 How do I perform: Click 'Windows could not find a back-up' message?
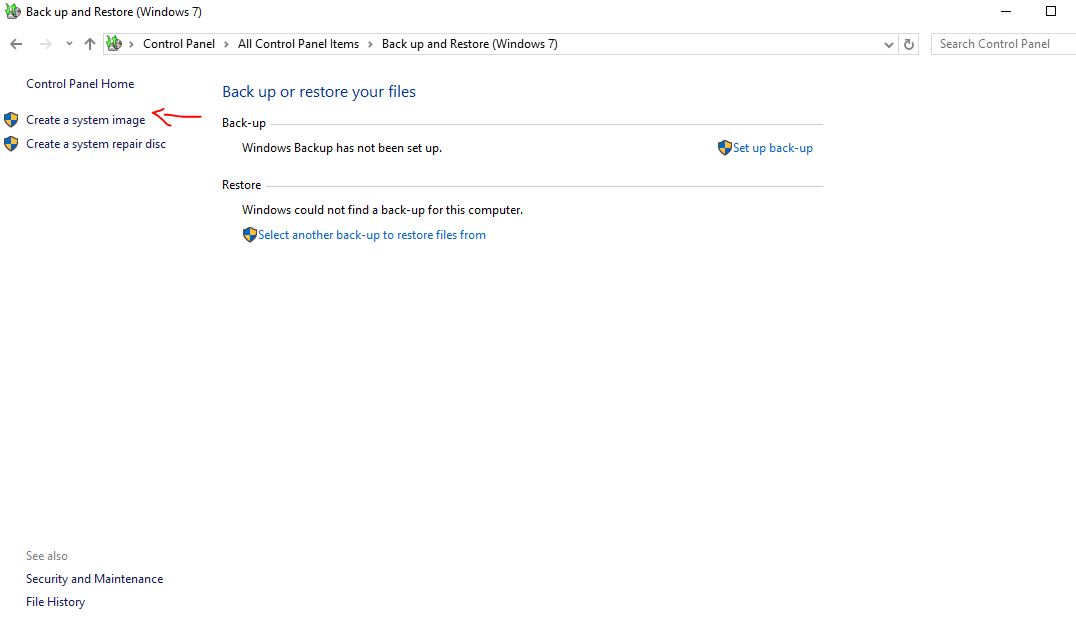[x=382, y=210]
